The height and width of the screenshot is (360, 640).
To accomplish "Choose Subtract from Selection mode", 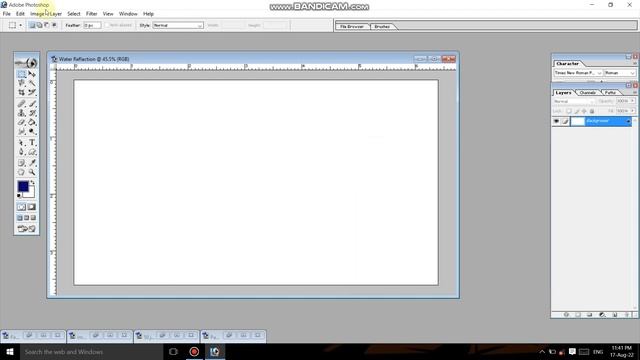I will [47, 25].
